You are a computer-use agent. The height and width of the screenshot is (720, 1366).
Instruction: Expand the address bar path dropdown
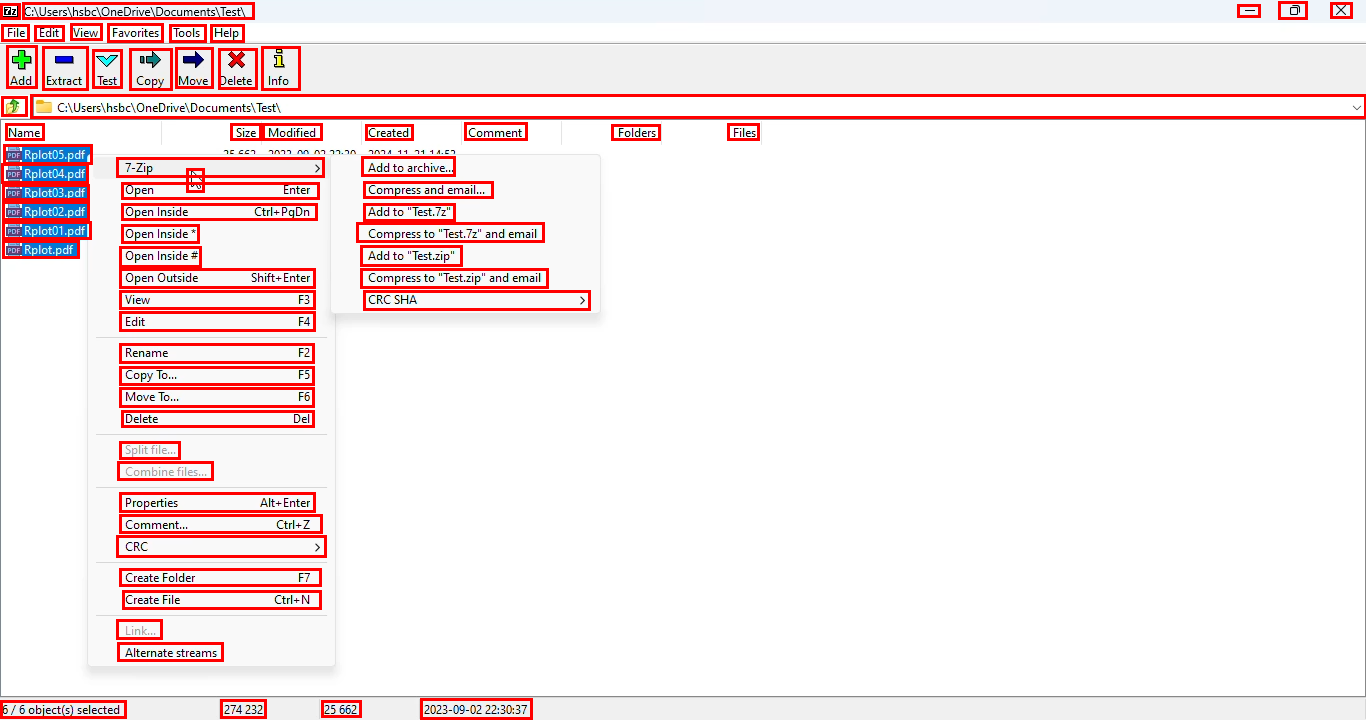pyautogui.click(x=1356, y=107)
